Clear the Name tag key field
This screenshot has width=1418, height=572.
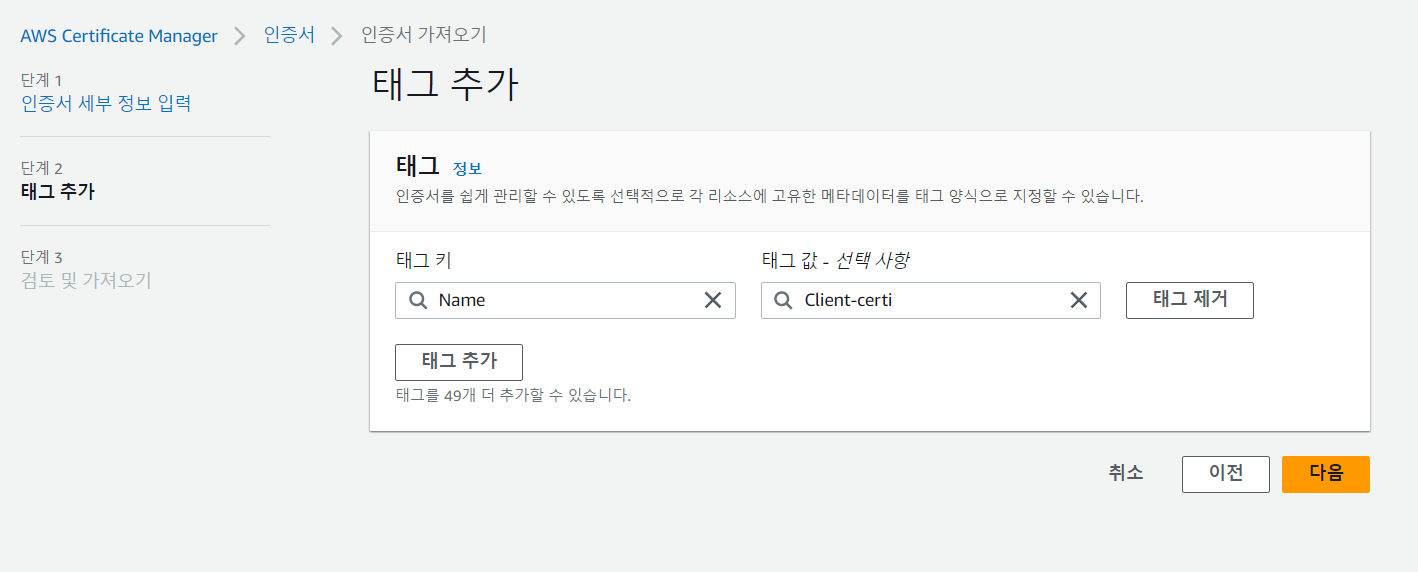tap(713, 300)
